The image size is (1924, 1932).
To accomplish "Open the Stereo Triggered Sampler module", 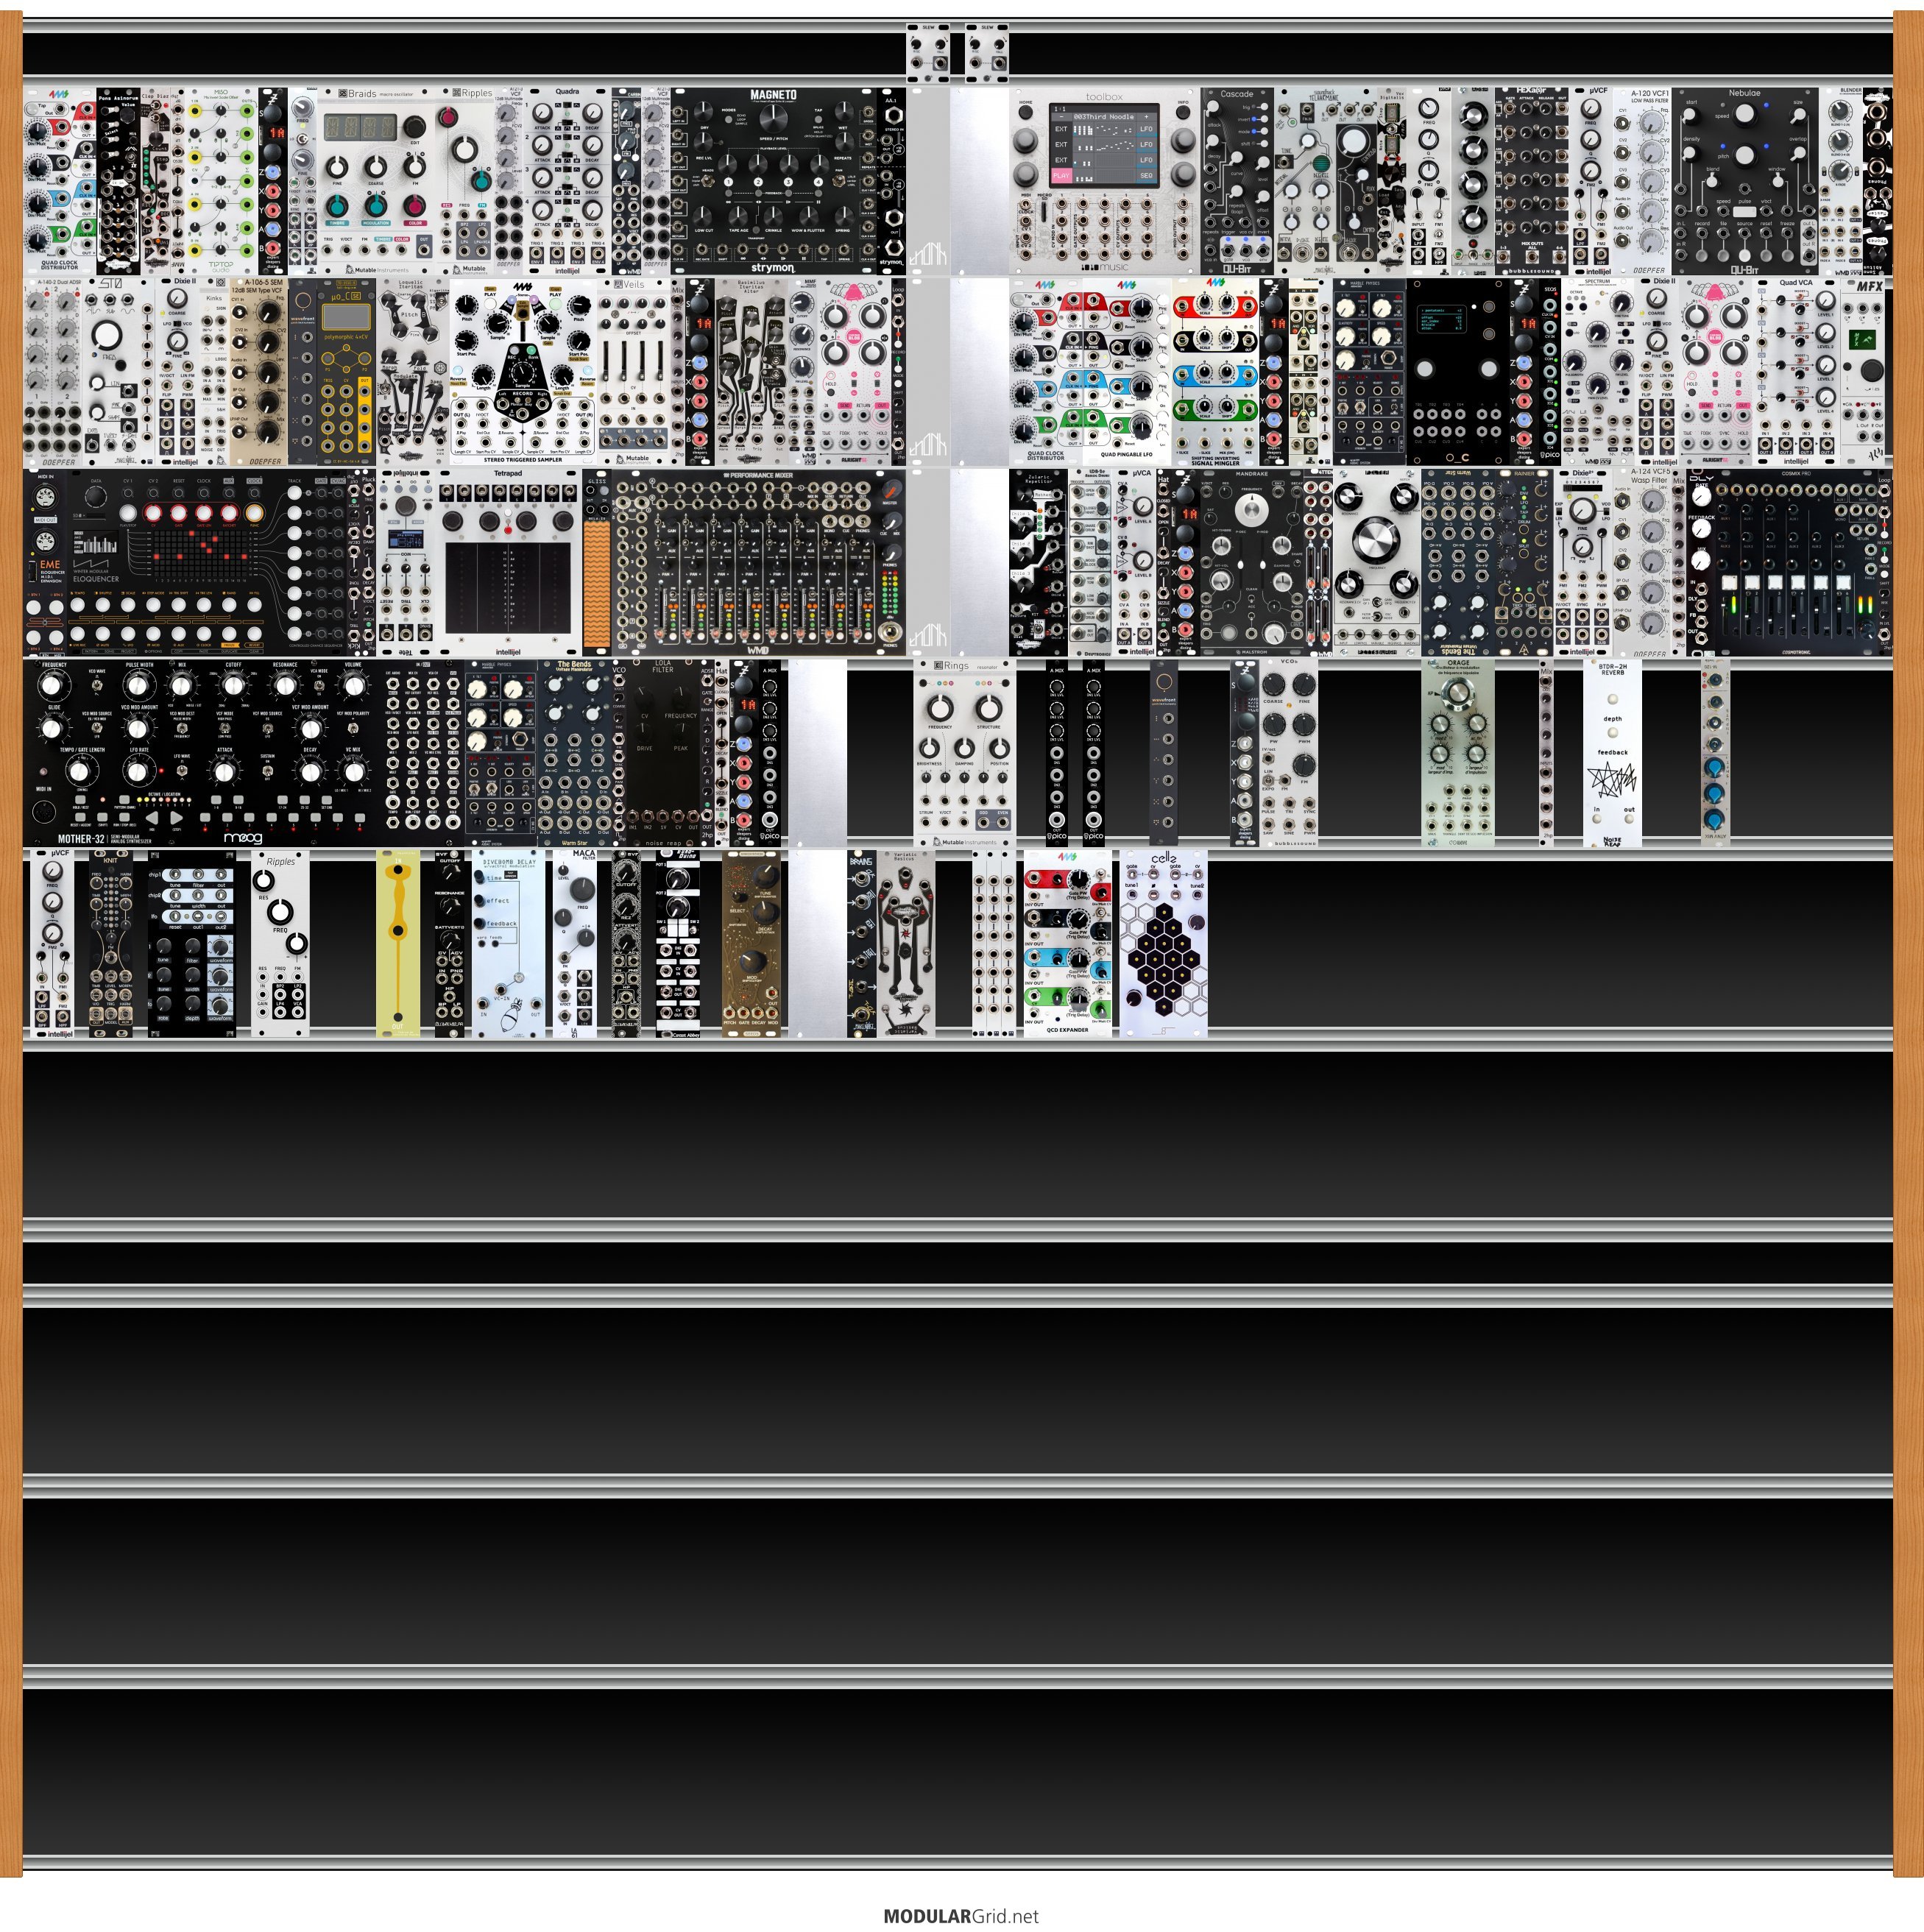I will 523,372.
